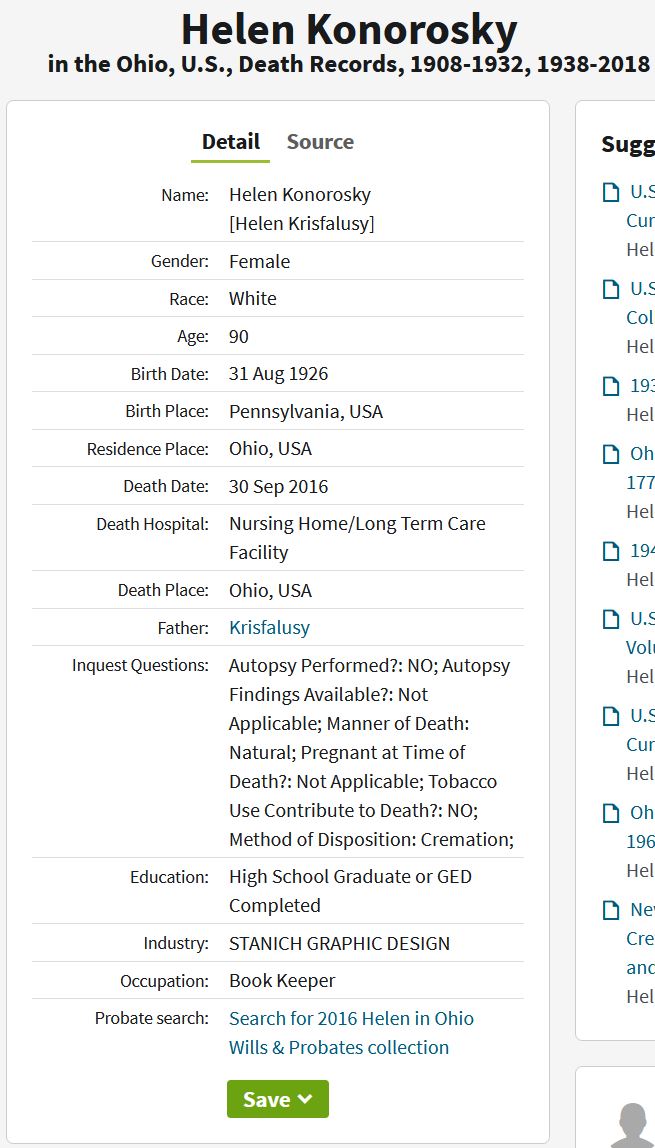Select the document icon next to "Oh 196" record
This screenshot has width=655, height=1148.
(x=610, y=813)
